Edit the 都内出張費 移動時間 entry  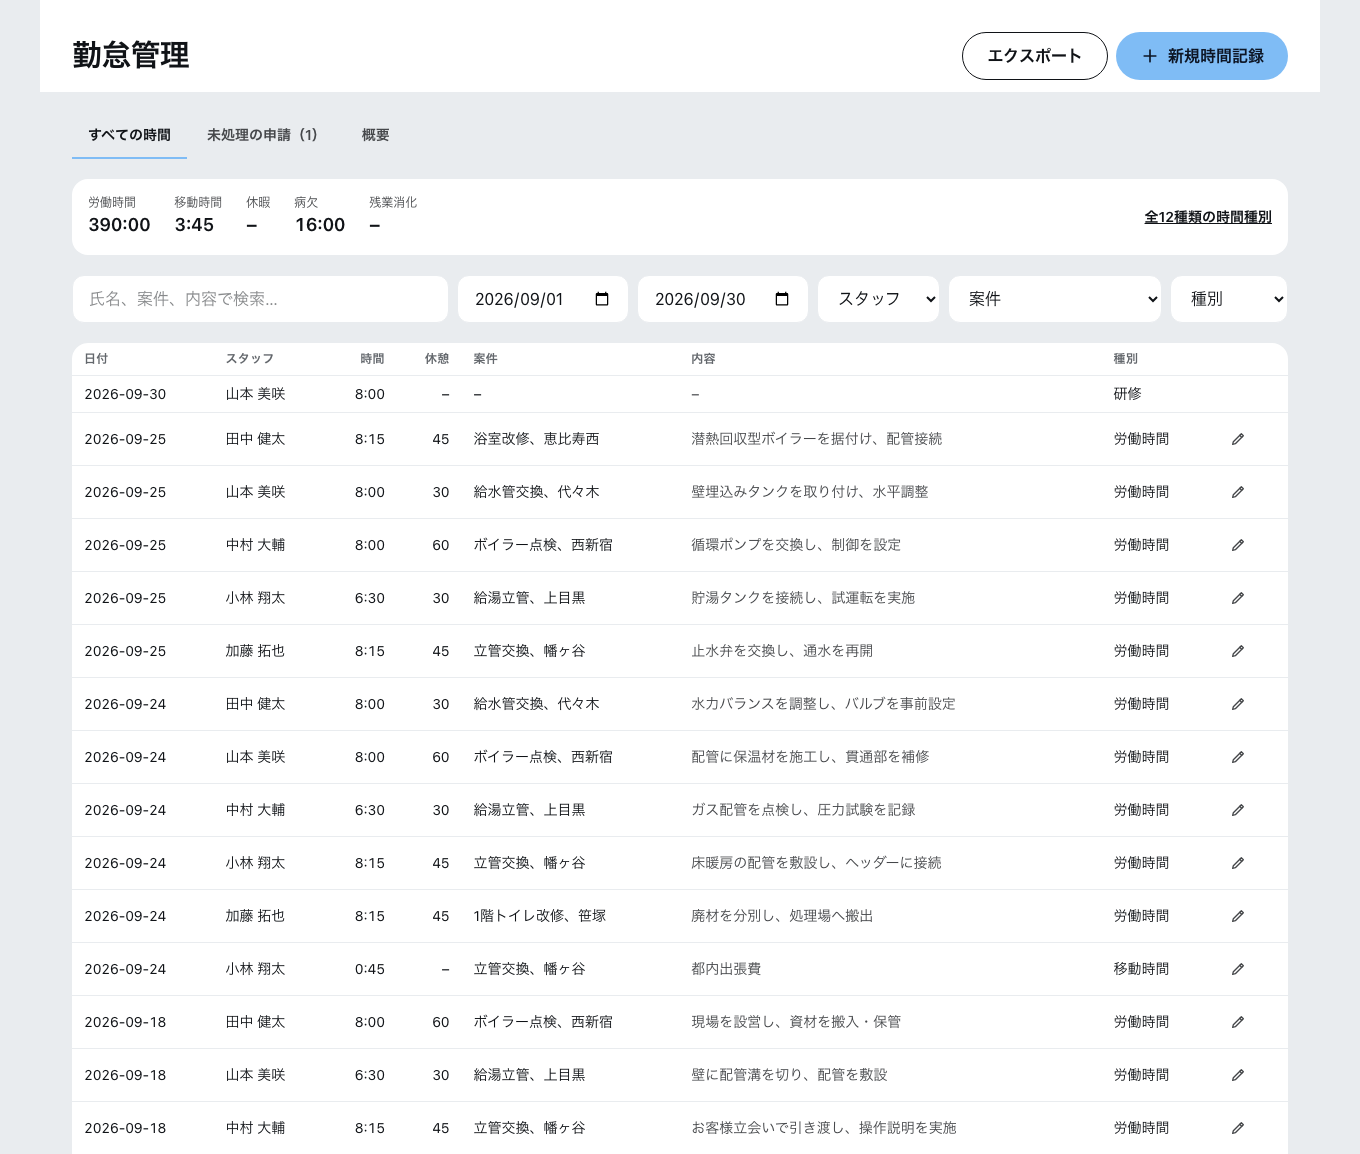tap(1237, 969)
